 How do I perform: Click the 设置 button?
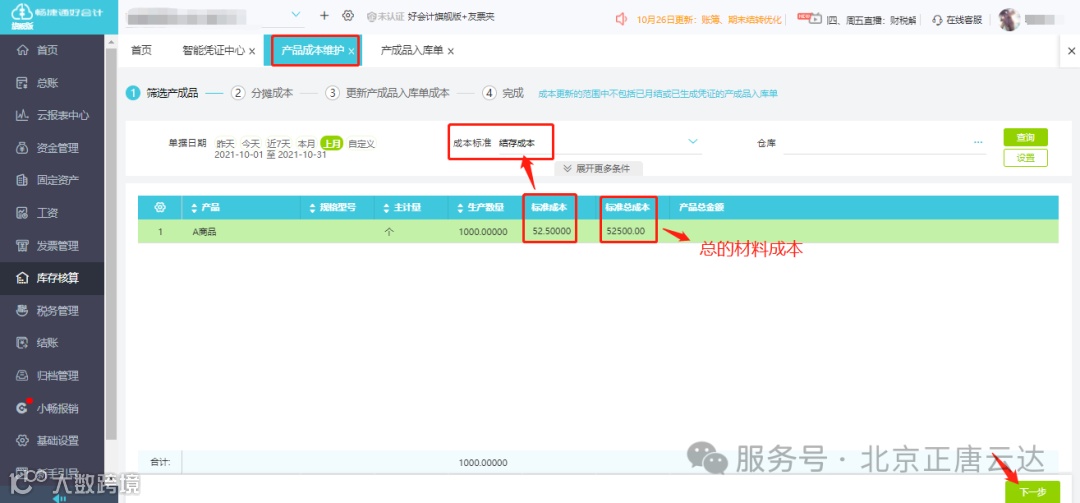pos(1026,158)
